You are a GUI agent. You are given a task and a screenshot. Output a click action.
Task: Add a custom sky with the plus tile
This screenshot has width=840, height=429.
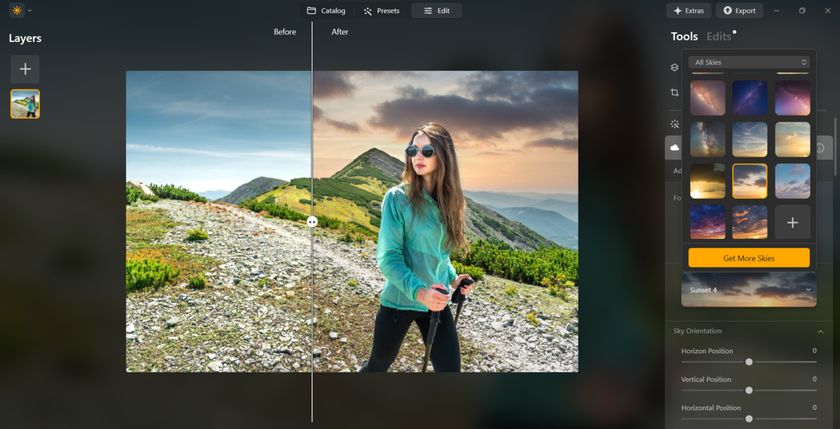(x=792, y=222)
